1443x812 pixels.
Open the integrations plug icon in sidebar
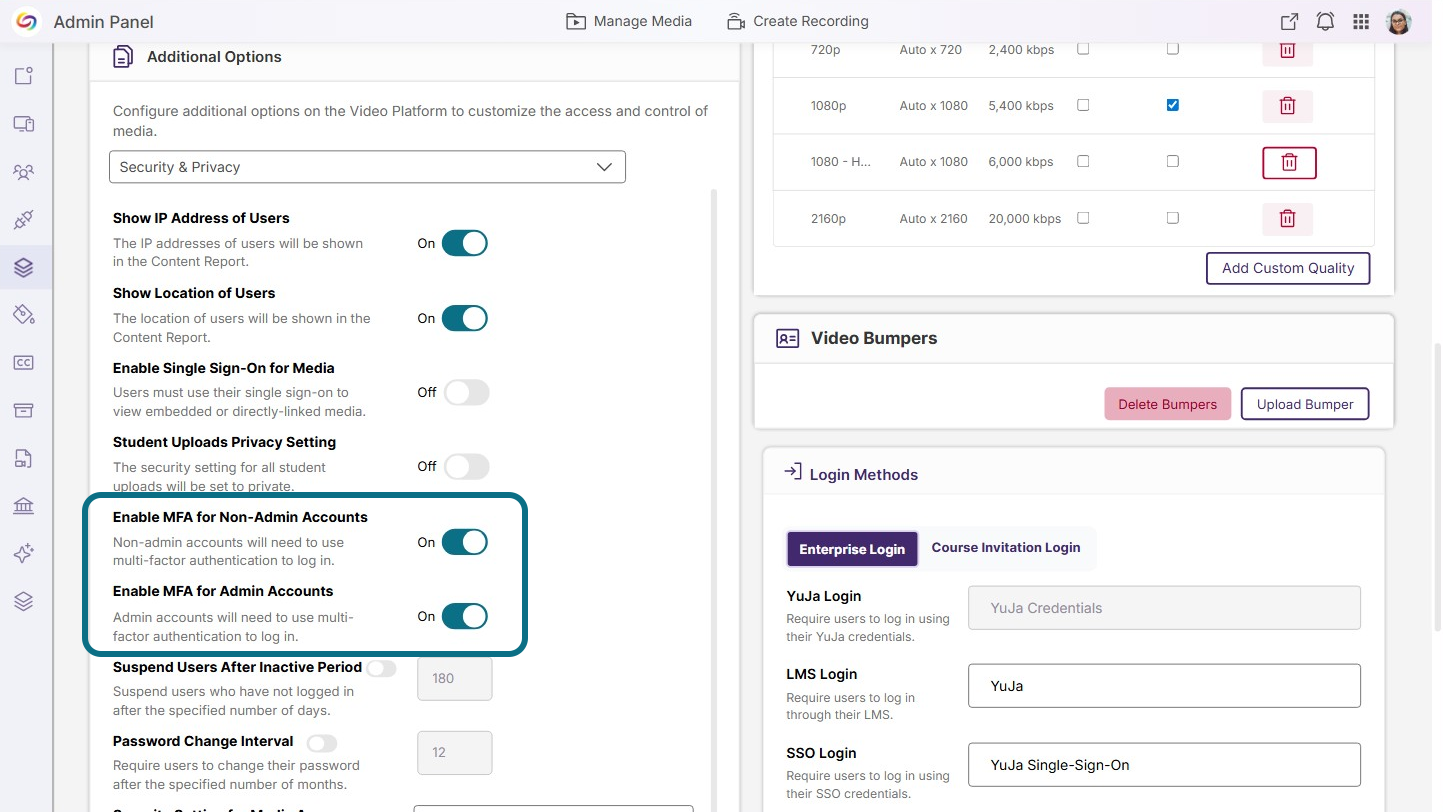[24, 220]
